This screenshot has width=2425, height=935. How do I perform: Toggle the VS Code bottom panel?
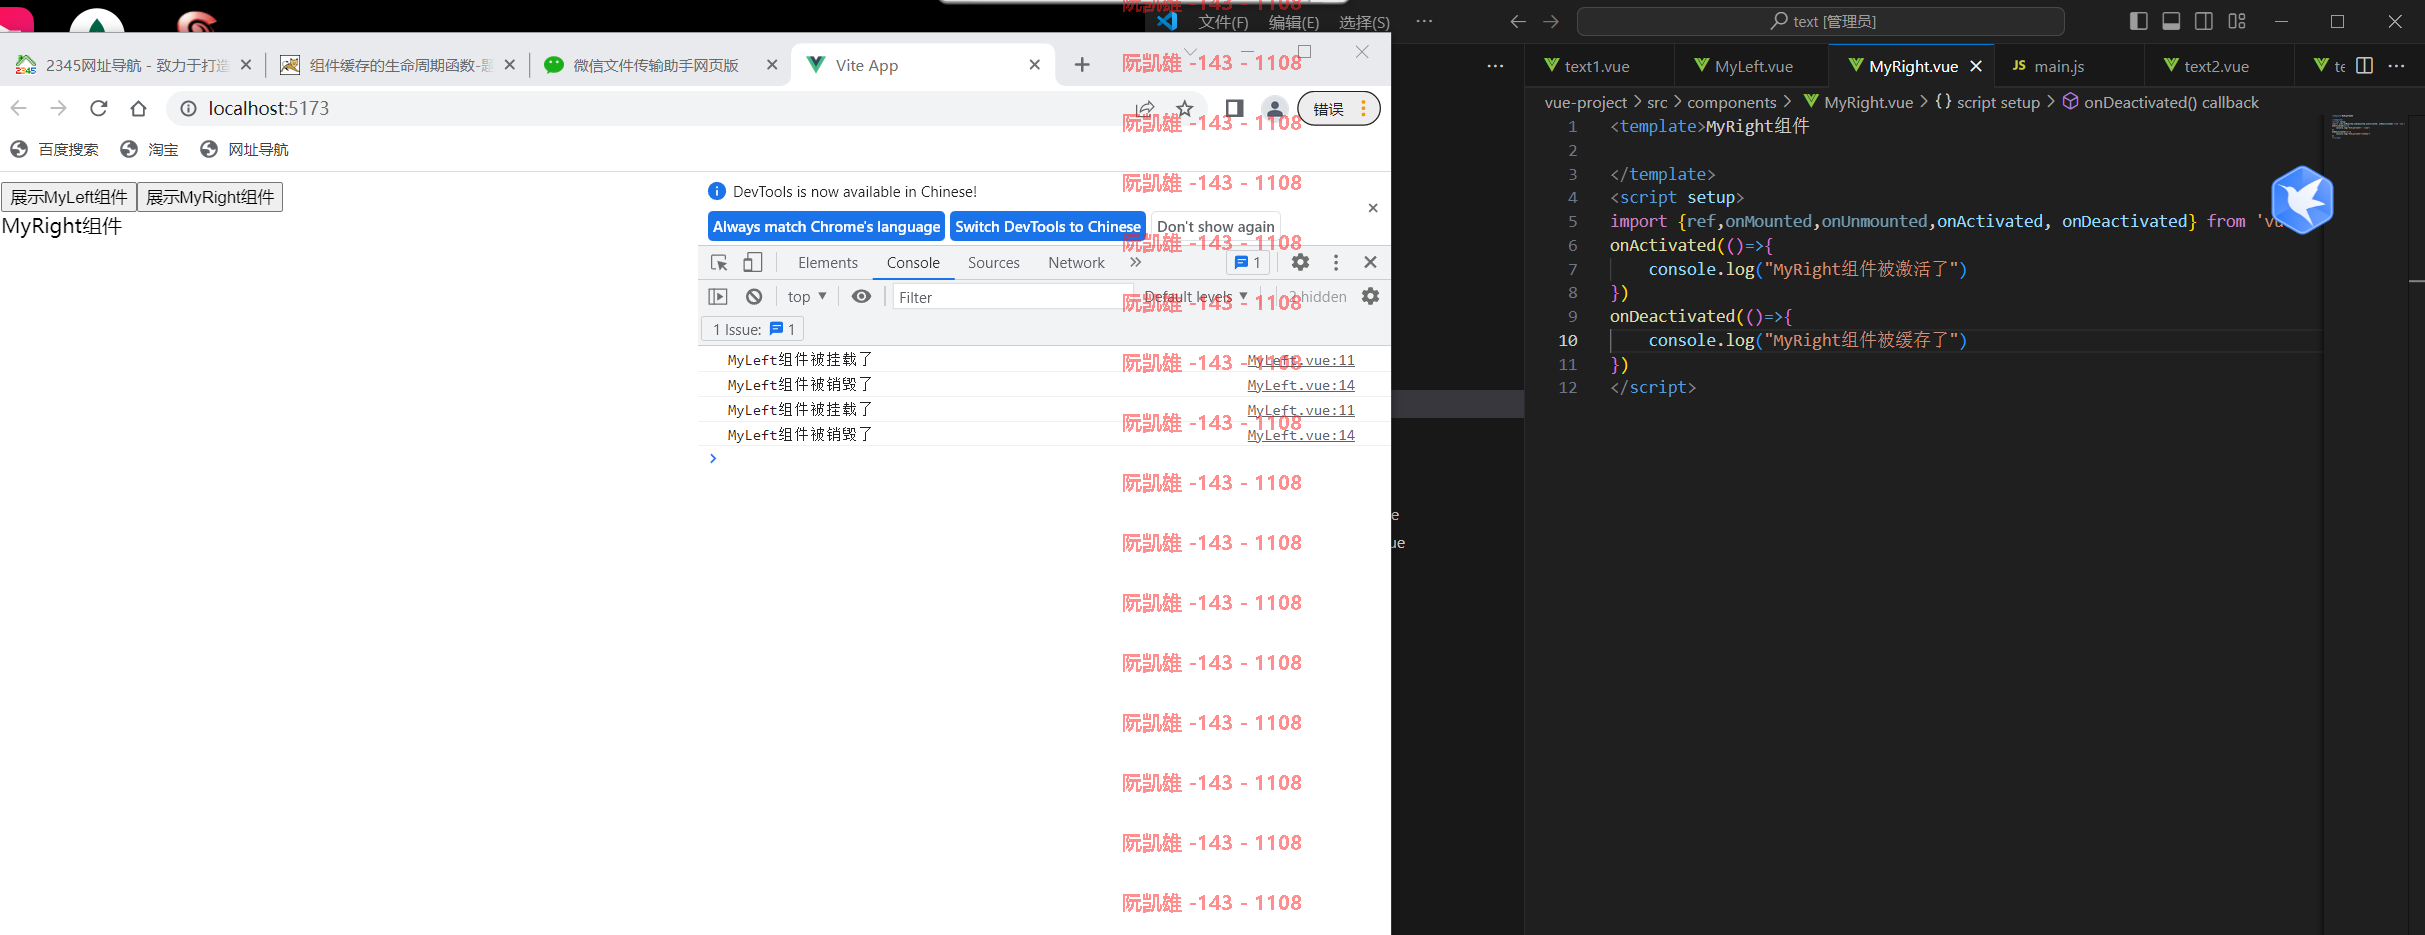pyautogui.click(x=2171, y=21)
